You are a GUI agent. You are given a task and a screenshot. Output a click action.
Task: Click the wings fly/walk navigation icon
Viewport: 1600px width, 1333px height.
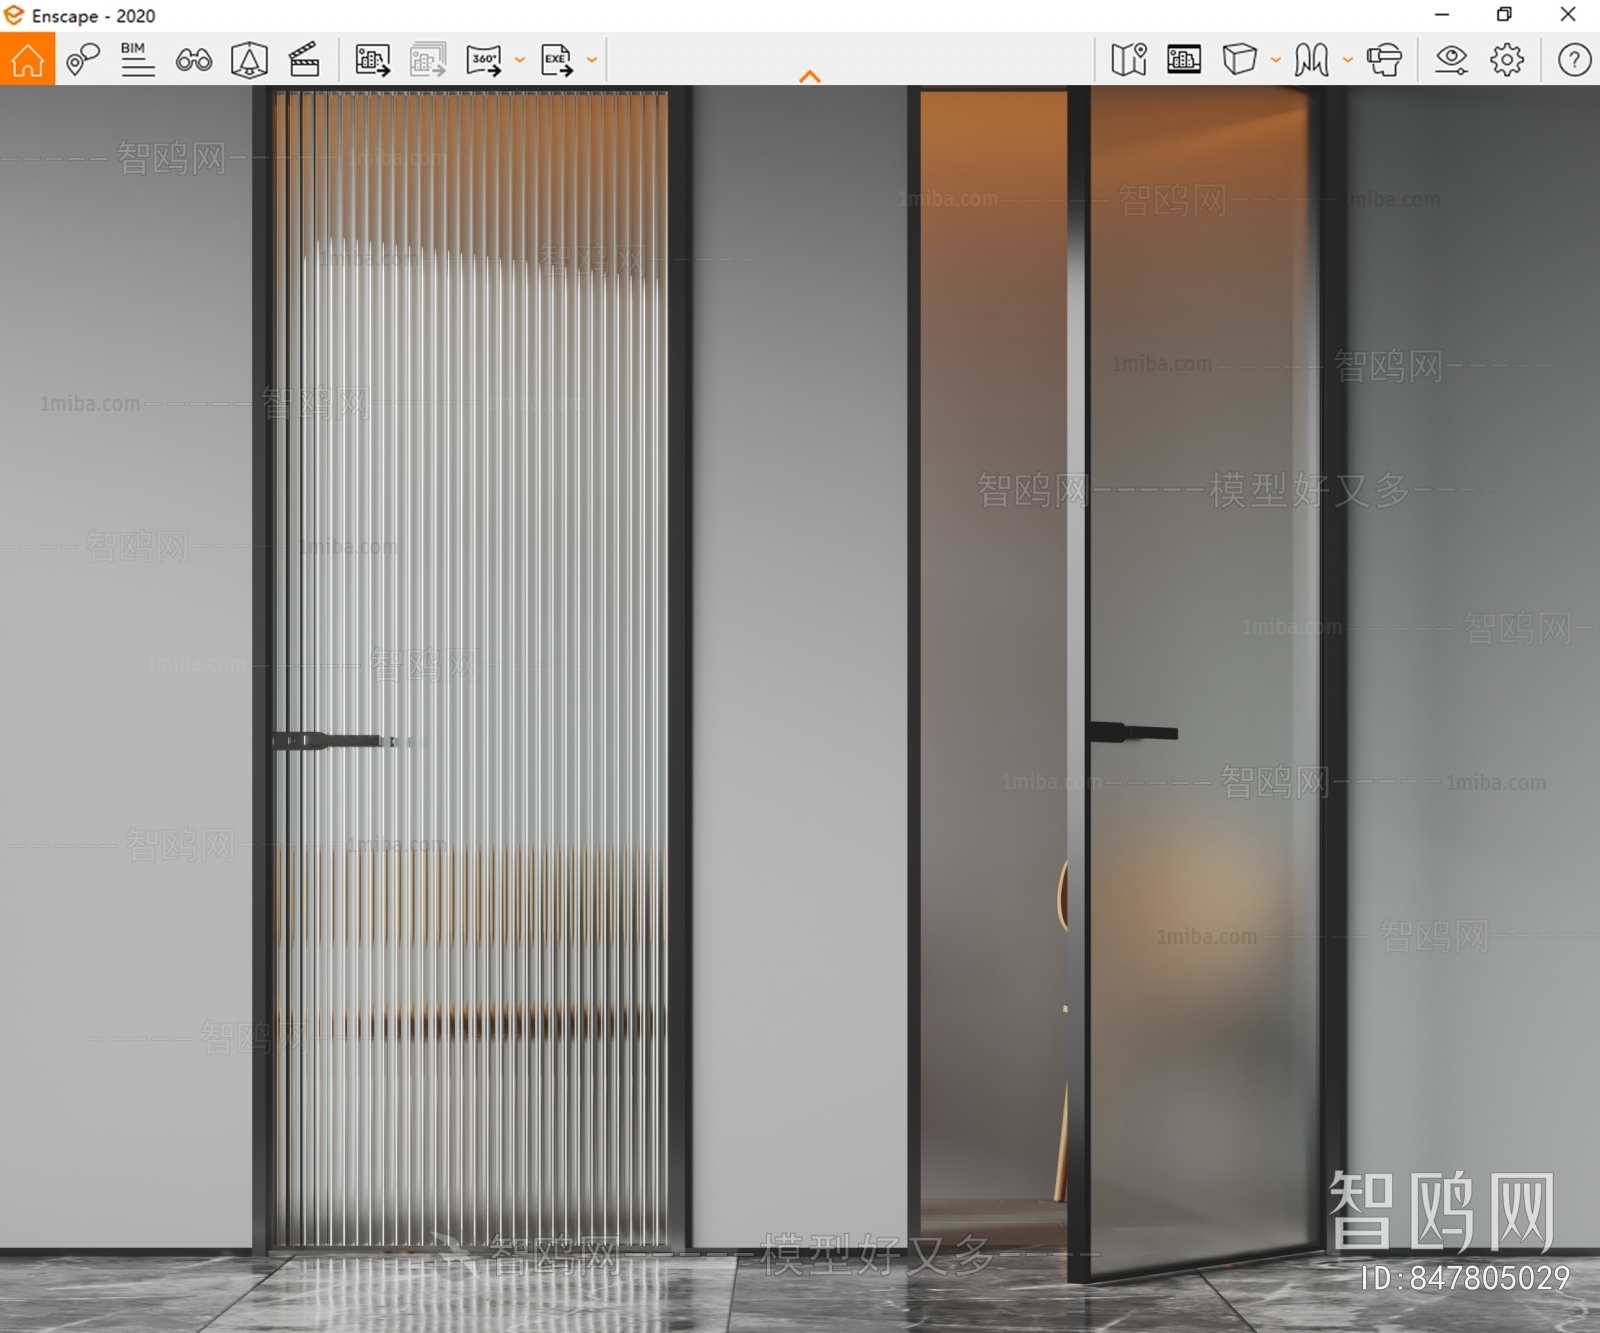[1311, 60]
